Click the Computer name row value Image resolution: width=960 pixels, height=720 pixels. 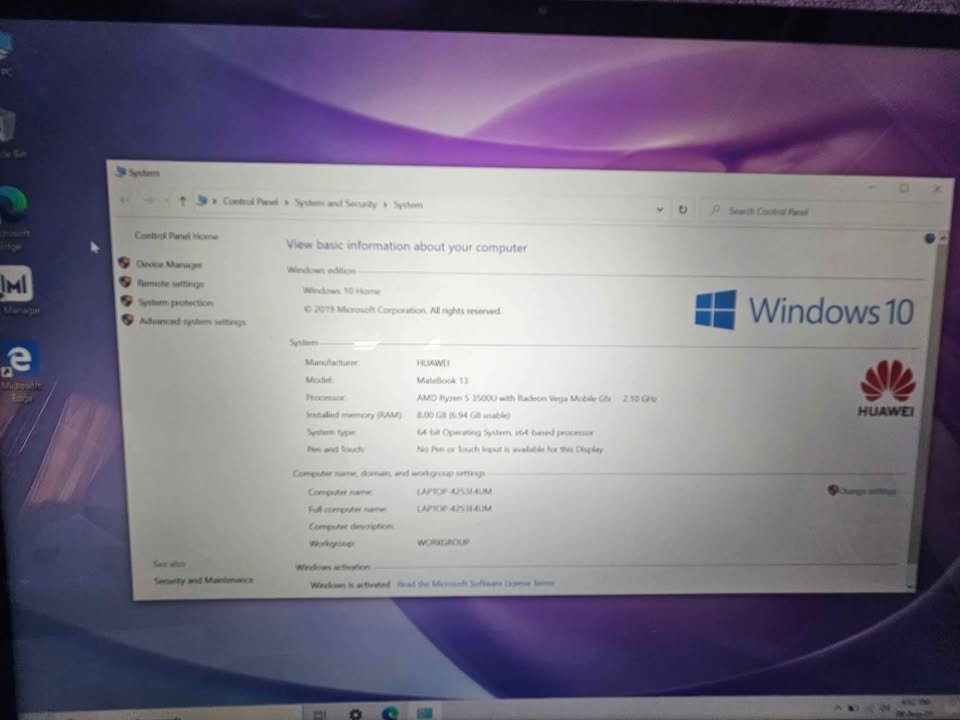(x=454, y=491)
